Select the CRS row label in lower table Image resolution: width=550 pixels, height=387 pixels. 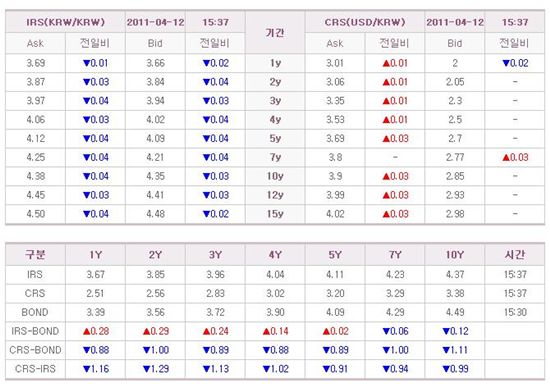(x=35, y=293)
